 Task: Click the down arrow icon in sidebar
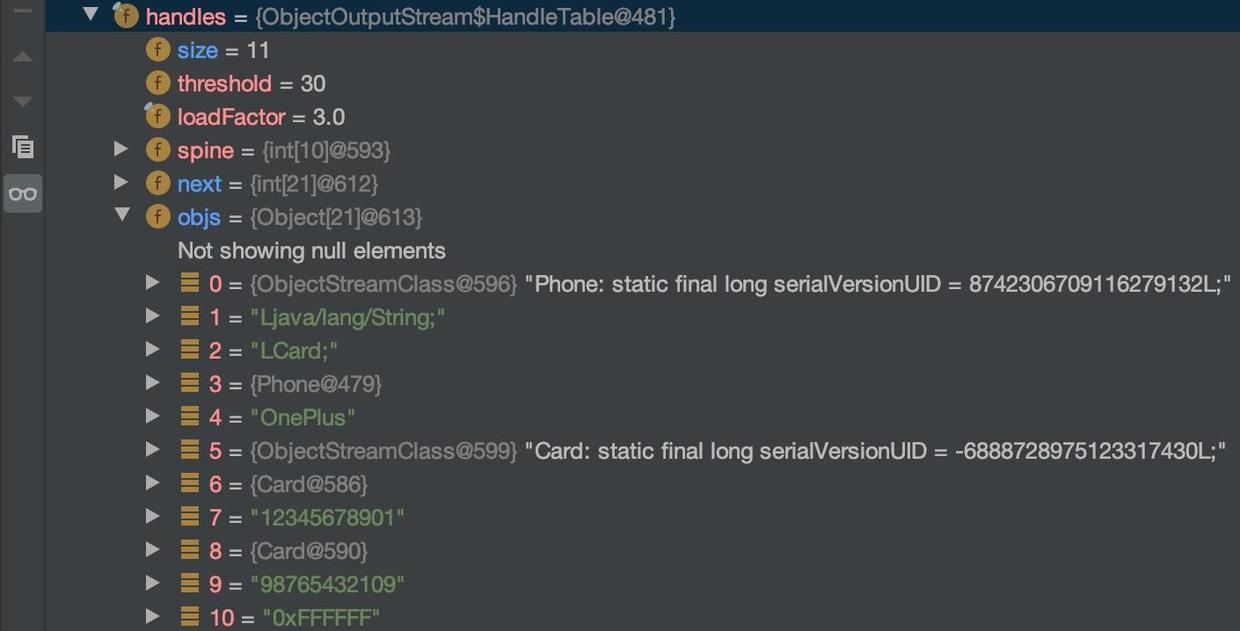(x=23, y=101)
